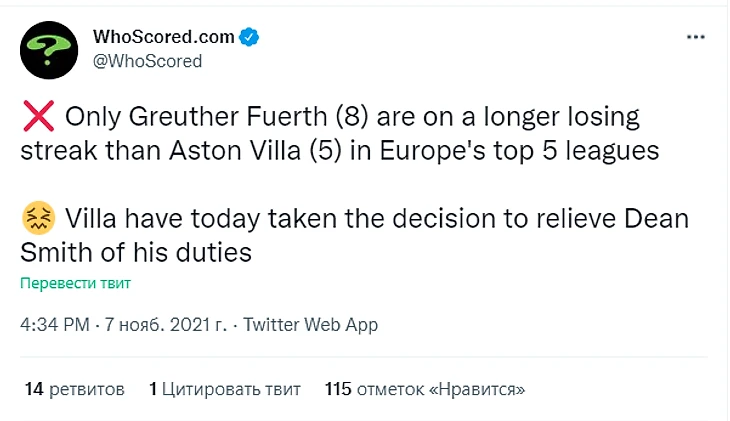Viewport: 730px width, 421px height.
Task: Click the 'Smith of his duties' line
Action: [x=135, y=252]
